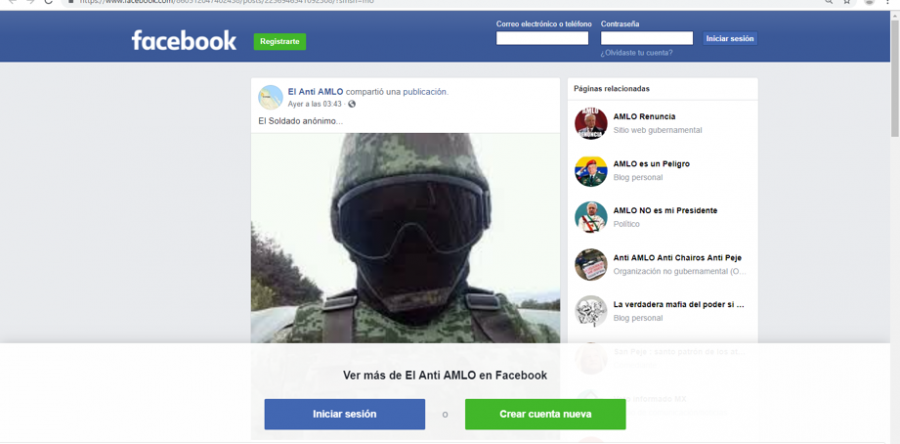Open AMLO es un Peligro avatar
Image resolution: width=900 pixels, height=444 pixels.
coord(591,170)
